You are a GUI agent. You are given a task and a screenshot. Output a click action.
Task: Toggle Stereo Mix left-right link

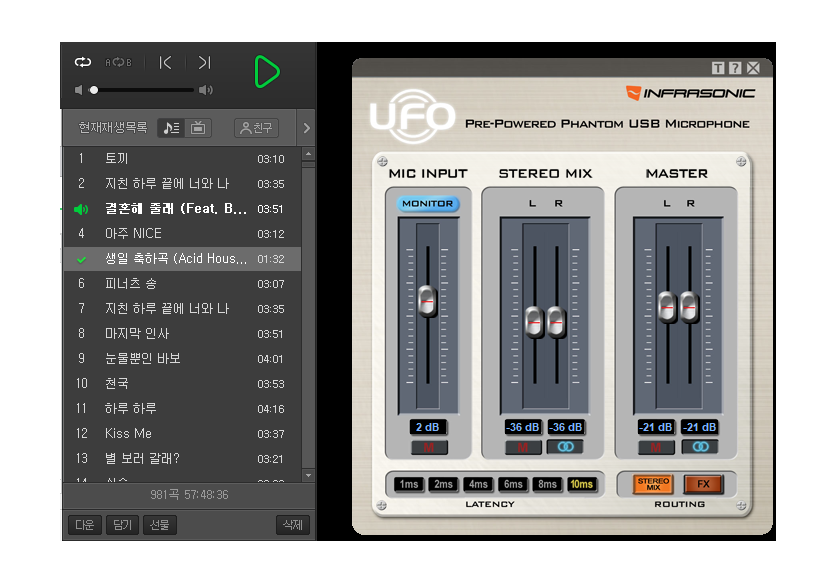click(566, 447)
